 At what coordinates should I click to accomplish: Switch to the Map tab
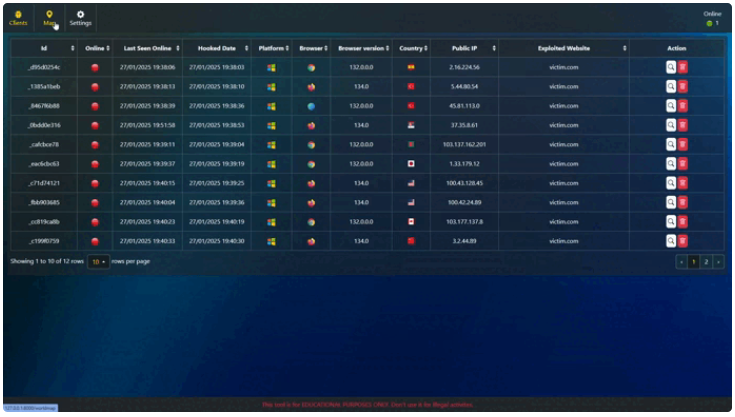click(x=49, y=17)
